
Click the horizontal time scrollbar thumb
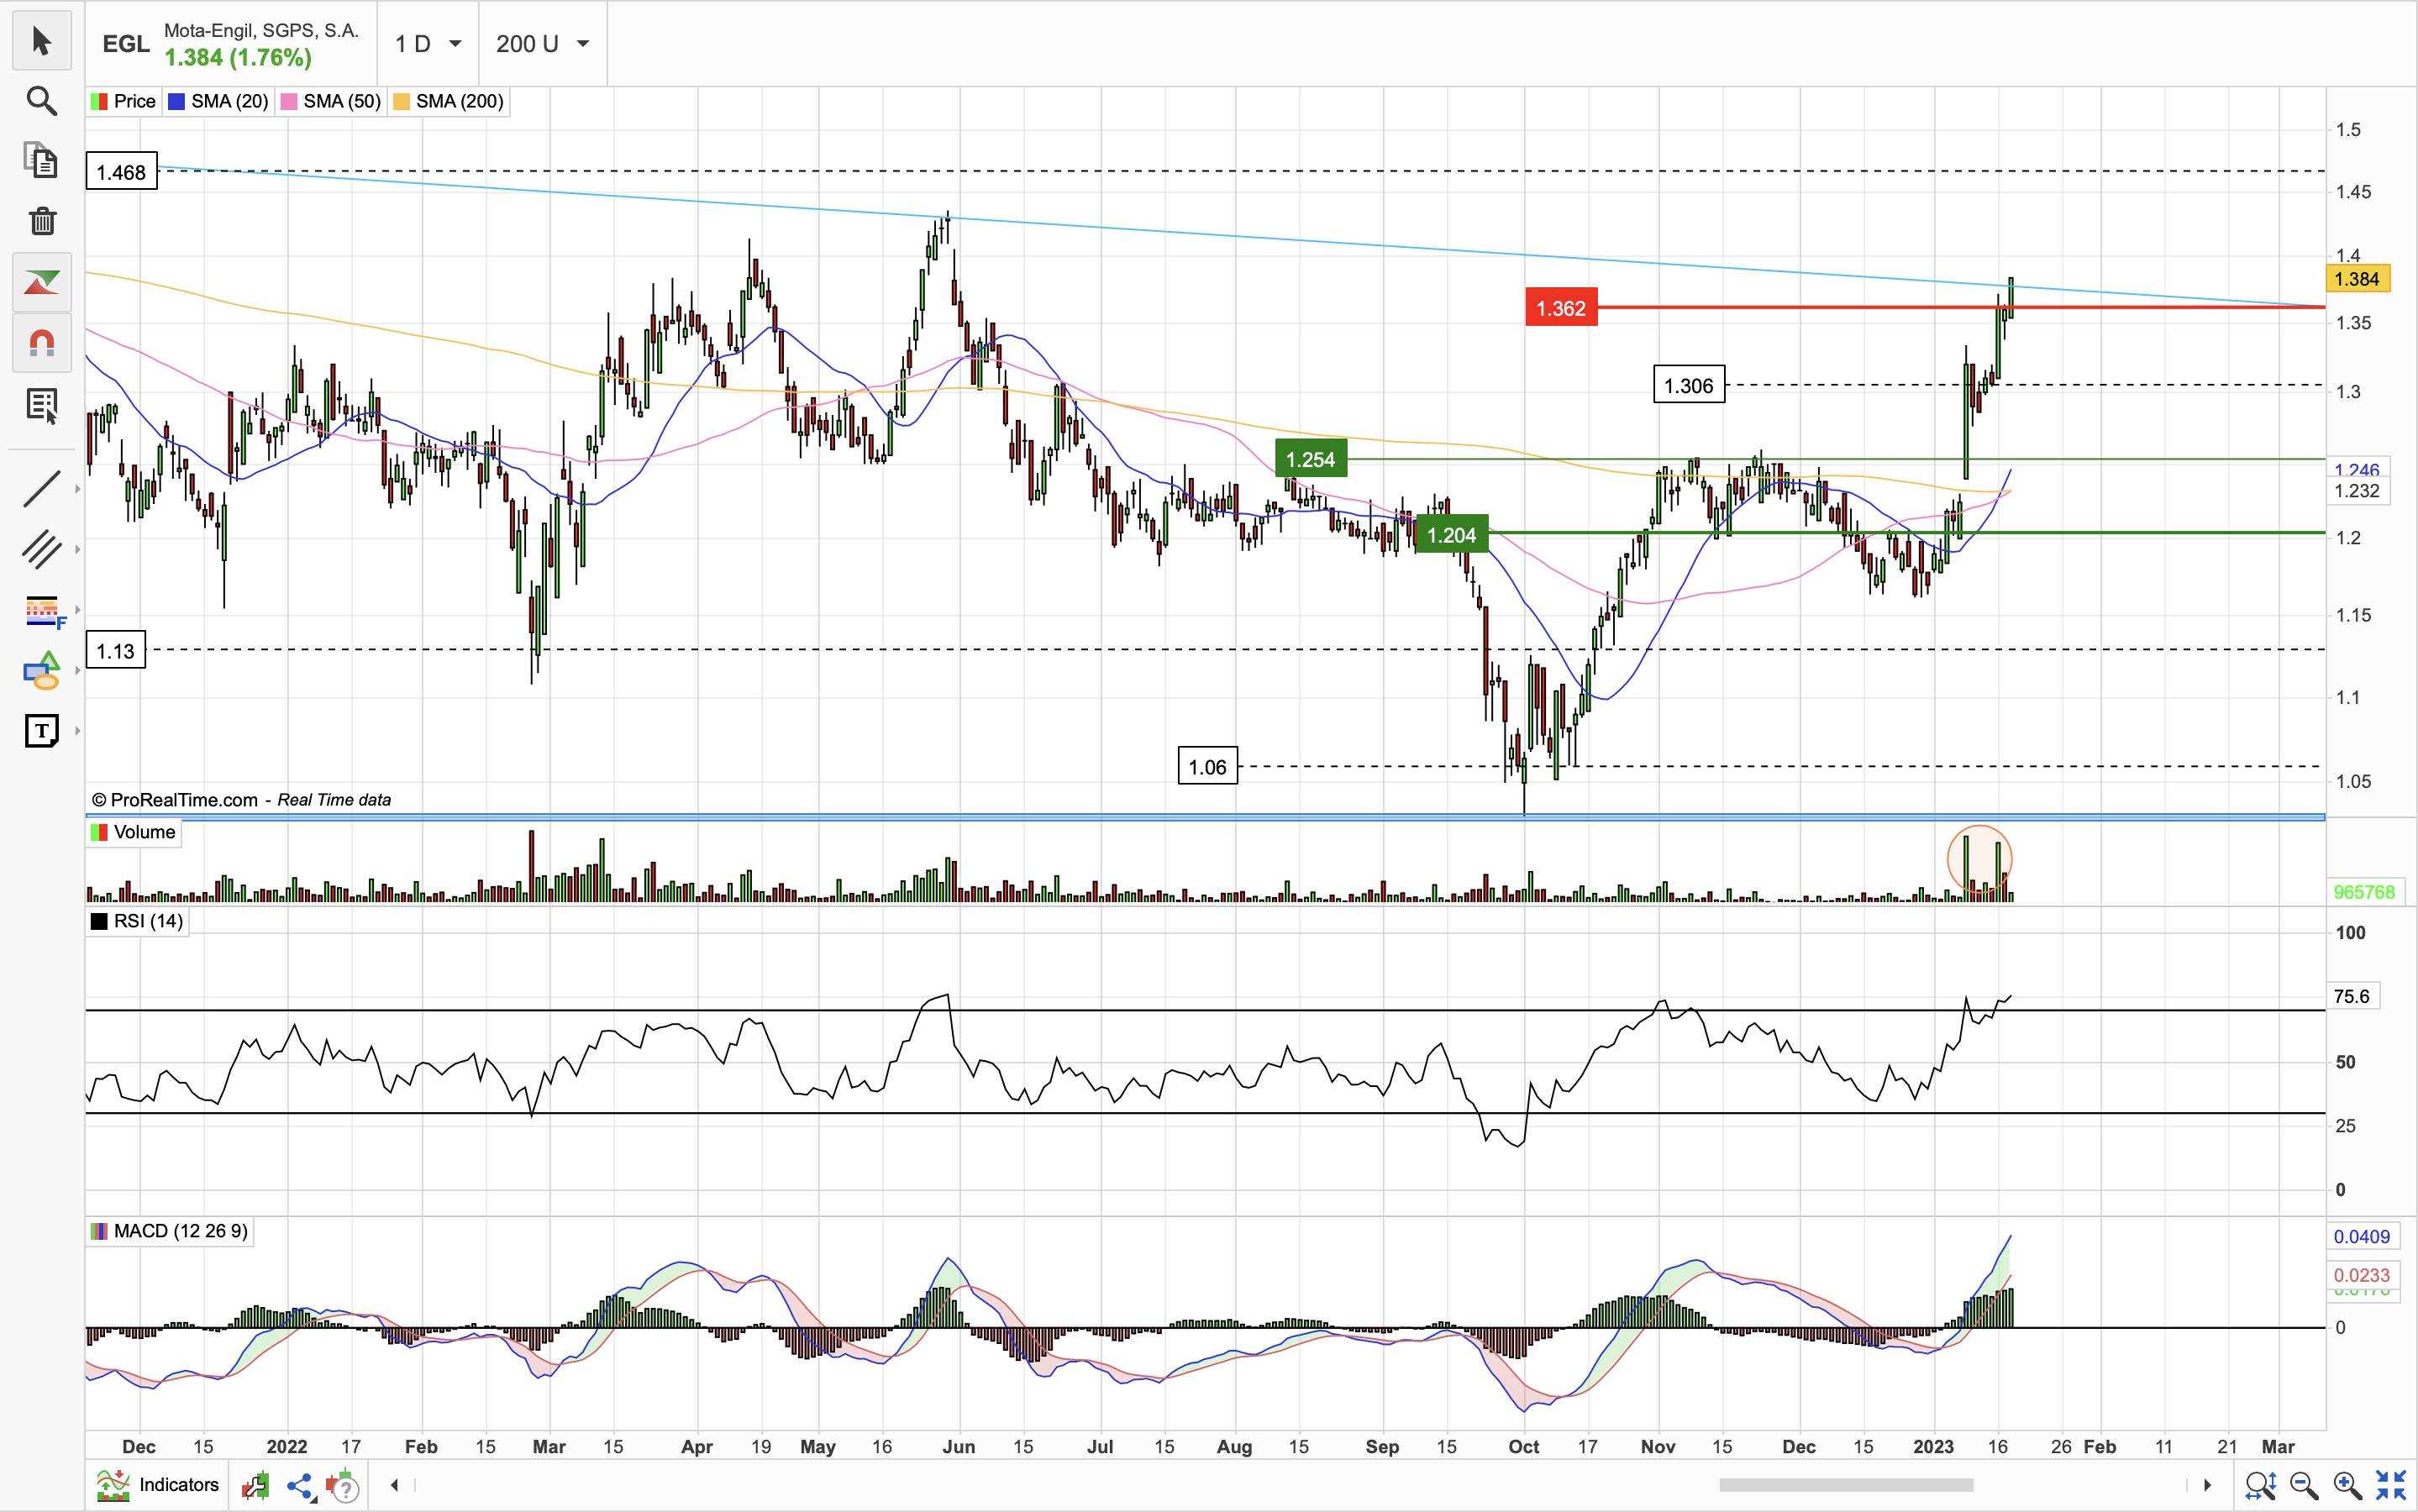click(1846, 1485)
